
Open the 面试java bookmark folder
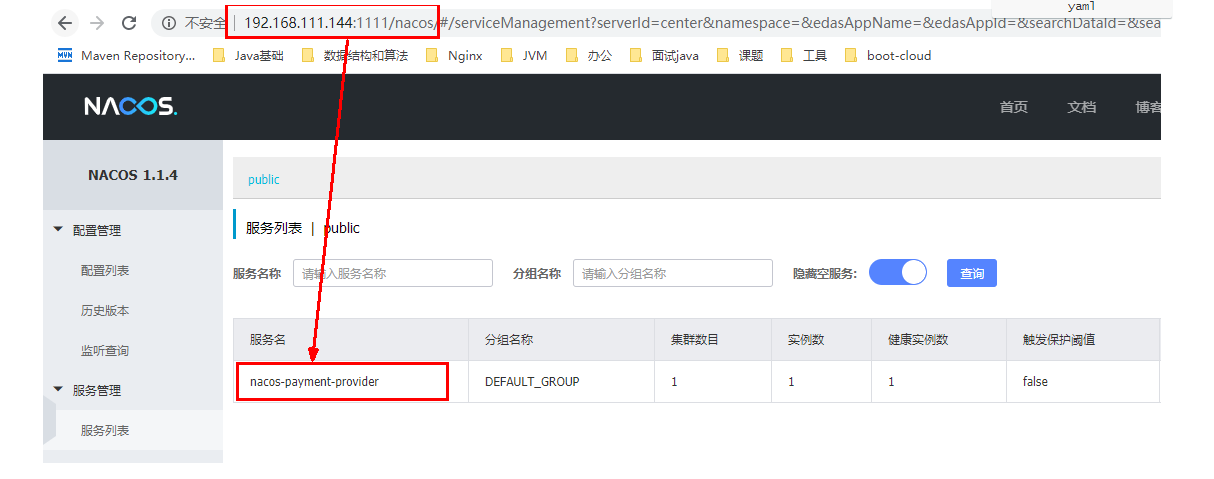click(665, 56)
